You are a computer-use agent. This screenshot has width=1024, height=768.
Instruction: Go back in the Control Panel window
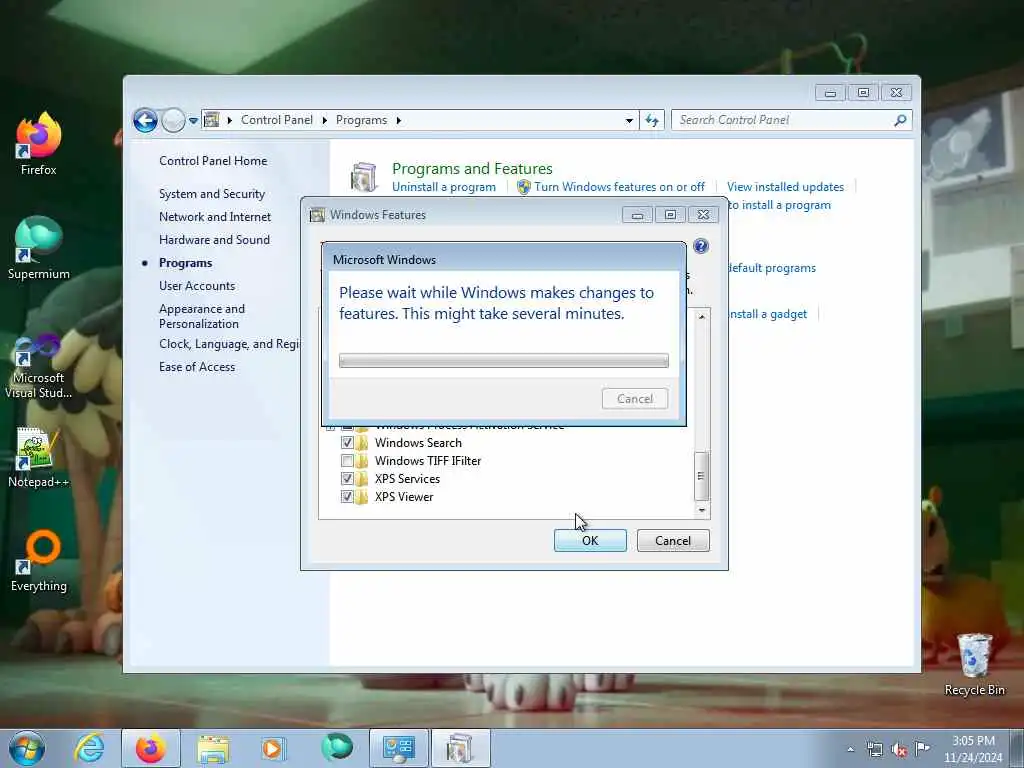click(x=145, y=120)
